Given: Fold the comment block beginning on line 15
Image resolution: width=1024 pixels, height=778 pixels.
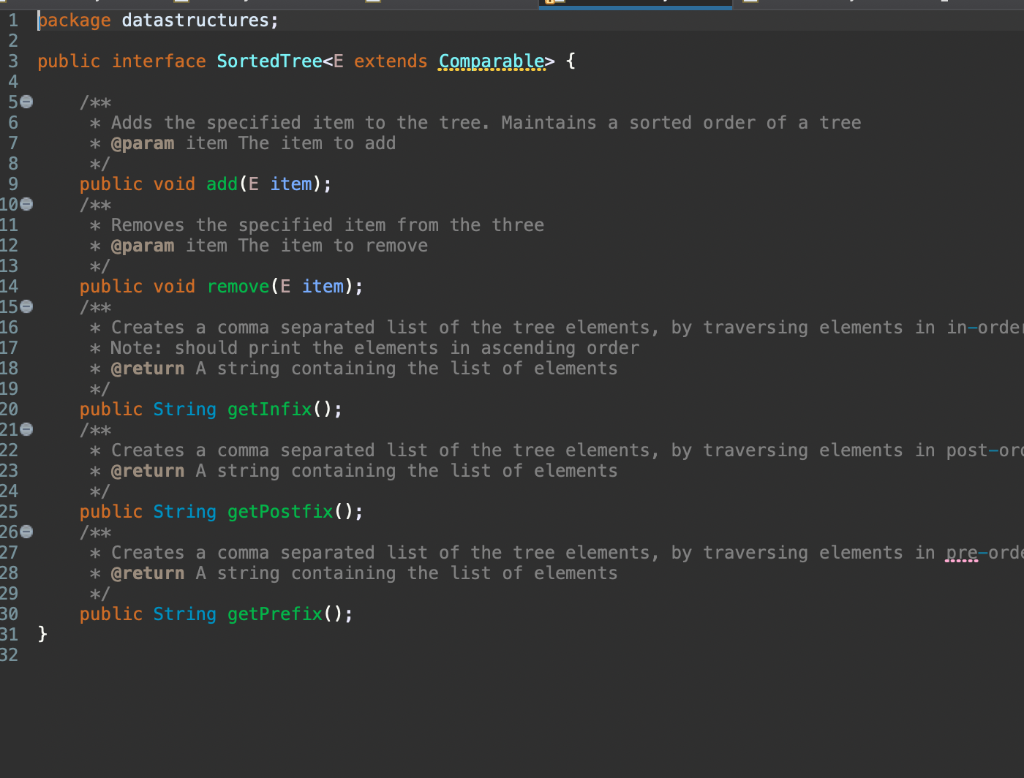Looking at the screenshot, I should pos(26,306).
